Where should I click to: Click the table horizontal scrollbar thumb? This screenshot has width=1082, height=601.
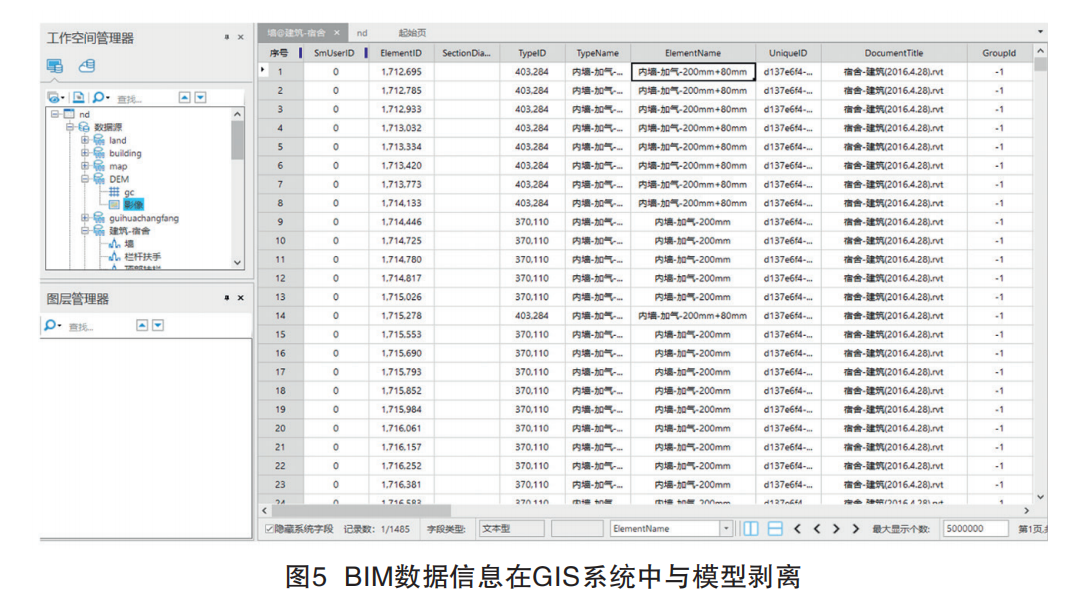point(362,511)
